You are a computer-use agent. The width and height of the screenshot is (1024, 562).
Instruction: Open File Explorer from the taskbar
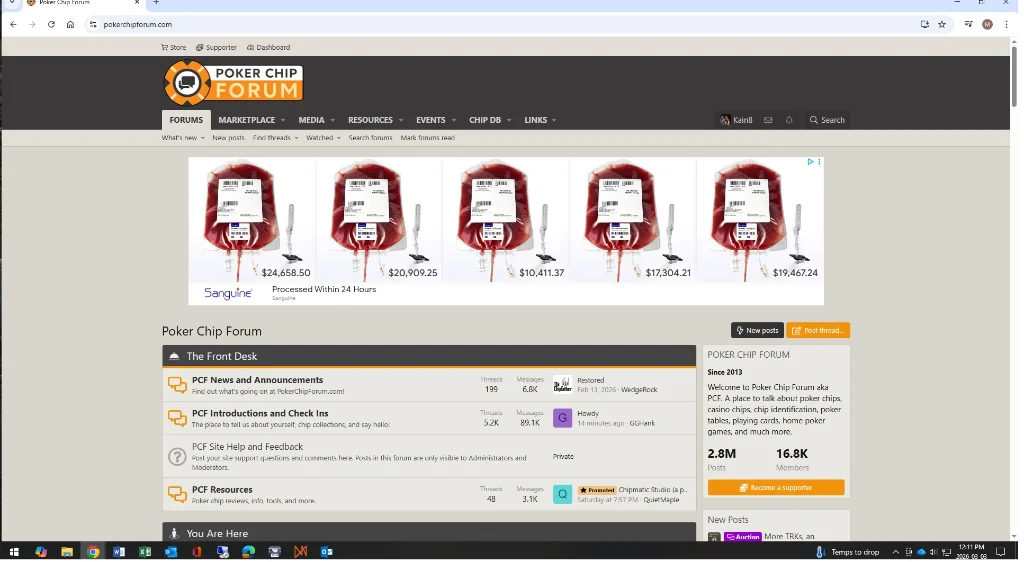[67, 552]
